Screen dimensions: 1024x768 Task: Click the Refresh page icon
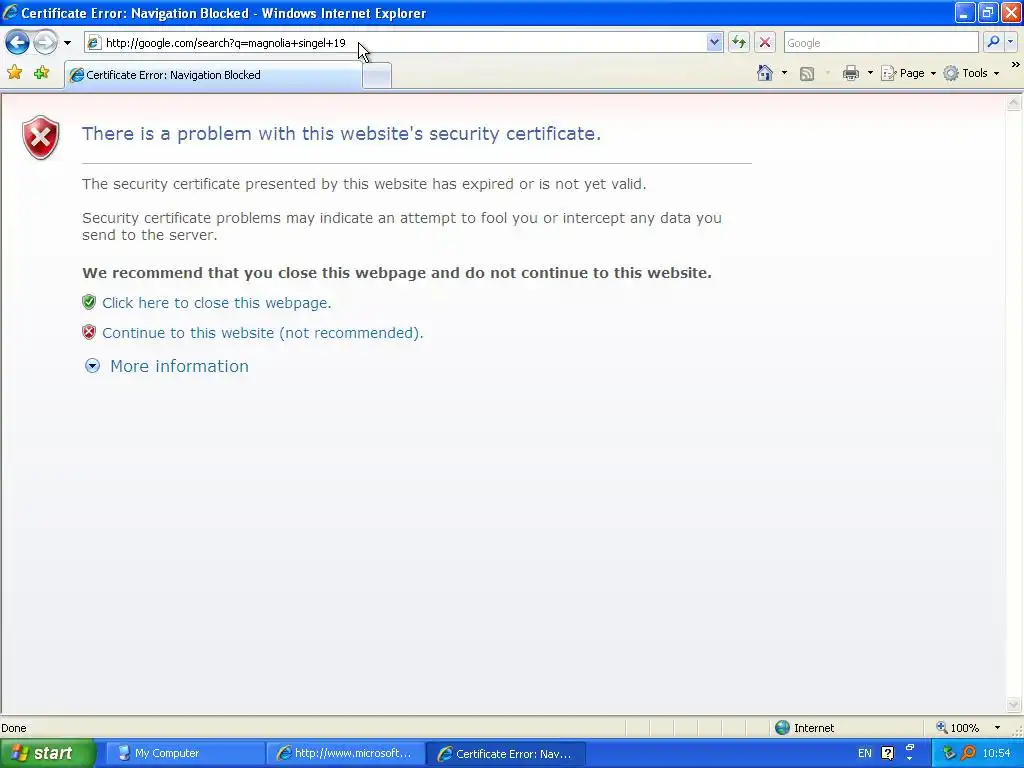click(739, 43)
